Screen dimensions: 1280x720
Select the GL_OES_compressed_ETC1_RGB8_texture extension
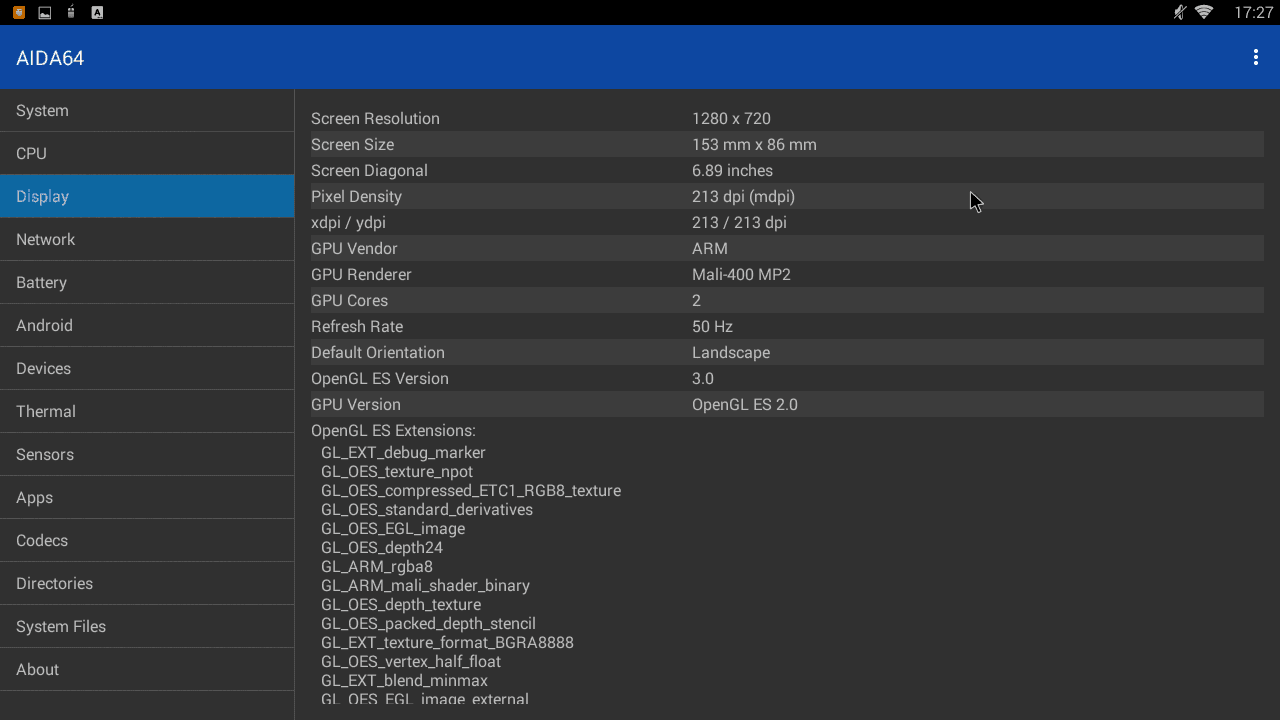[471, 491]
